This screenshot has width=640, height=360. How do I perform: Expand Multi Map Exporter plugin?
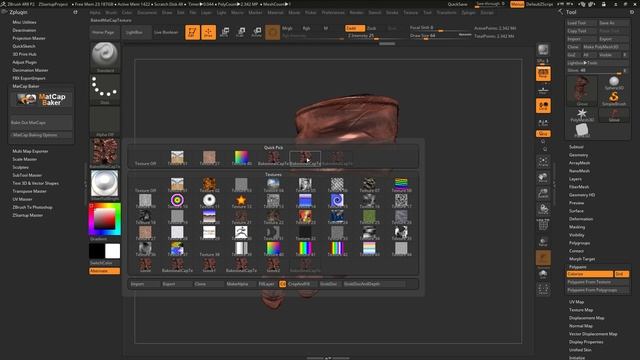(x=30, y=151)
